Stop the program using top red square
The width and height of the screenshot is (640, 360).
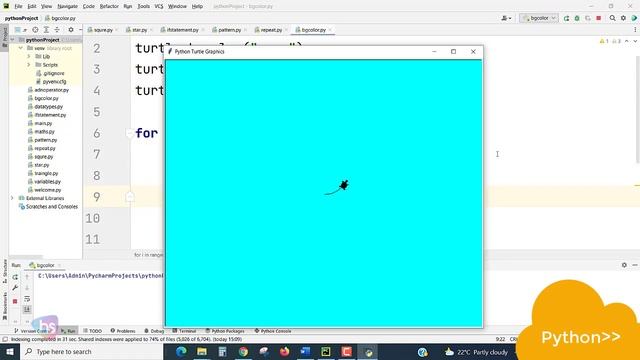(598, 18)
